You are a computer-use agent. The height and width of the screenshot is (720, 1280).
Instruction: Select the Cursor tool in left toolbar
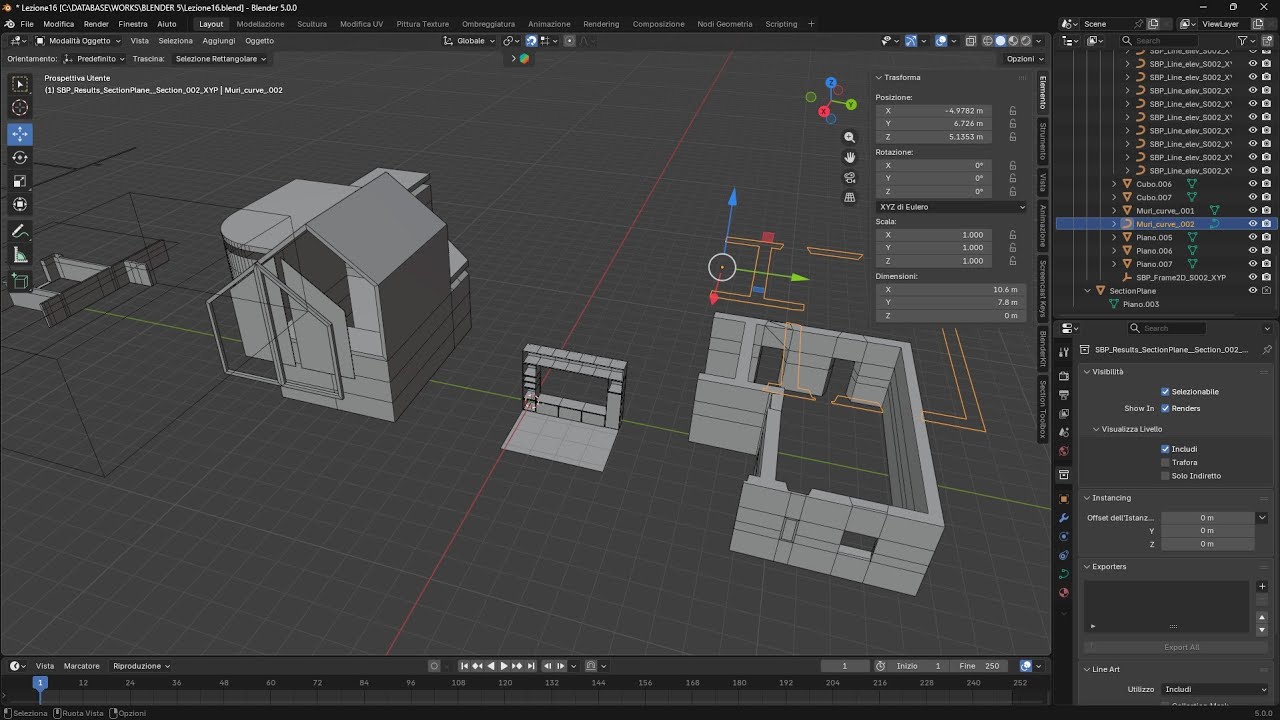click(20, 108)
